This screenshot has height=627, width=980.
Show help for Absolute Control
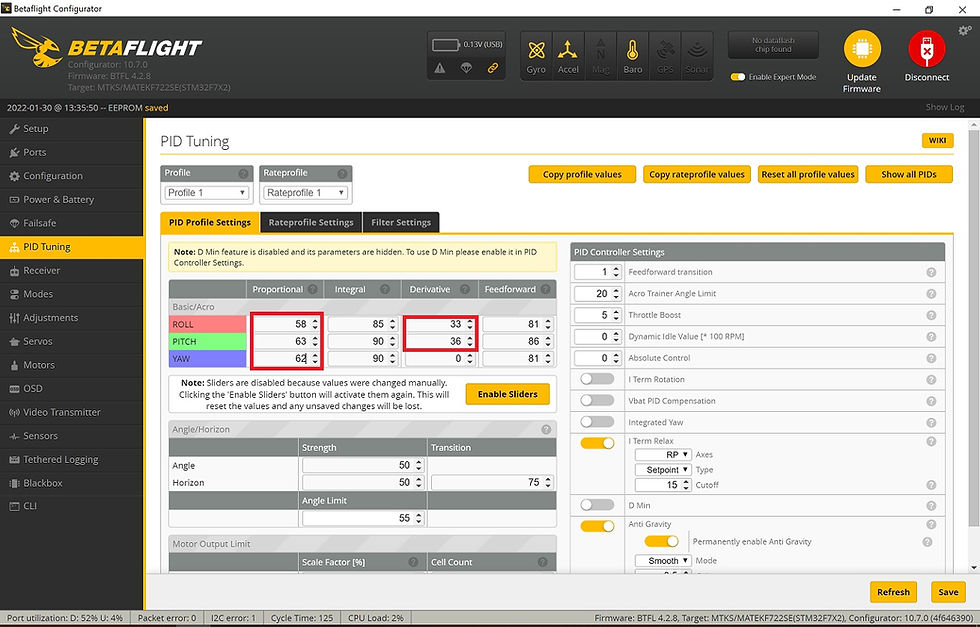(x=931, y=358)
